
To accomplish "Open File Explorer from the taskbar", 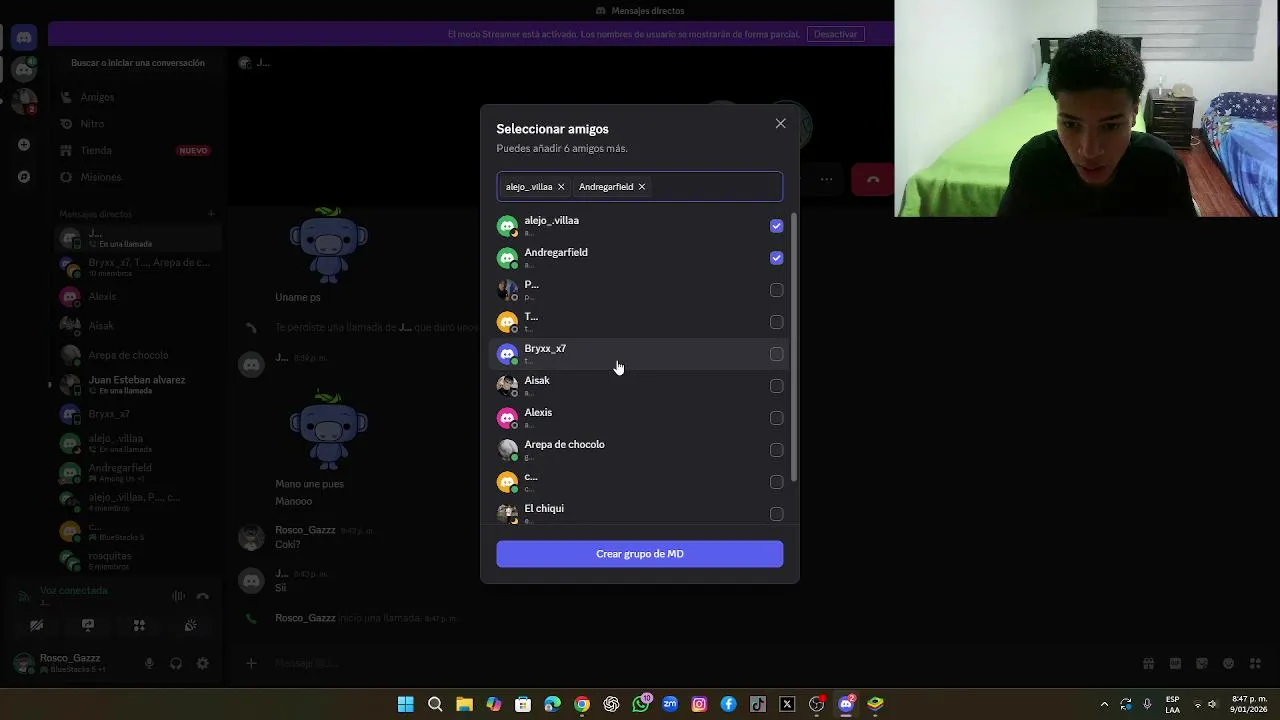I will (x=464, y=704).
